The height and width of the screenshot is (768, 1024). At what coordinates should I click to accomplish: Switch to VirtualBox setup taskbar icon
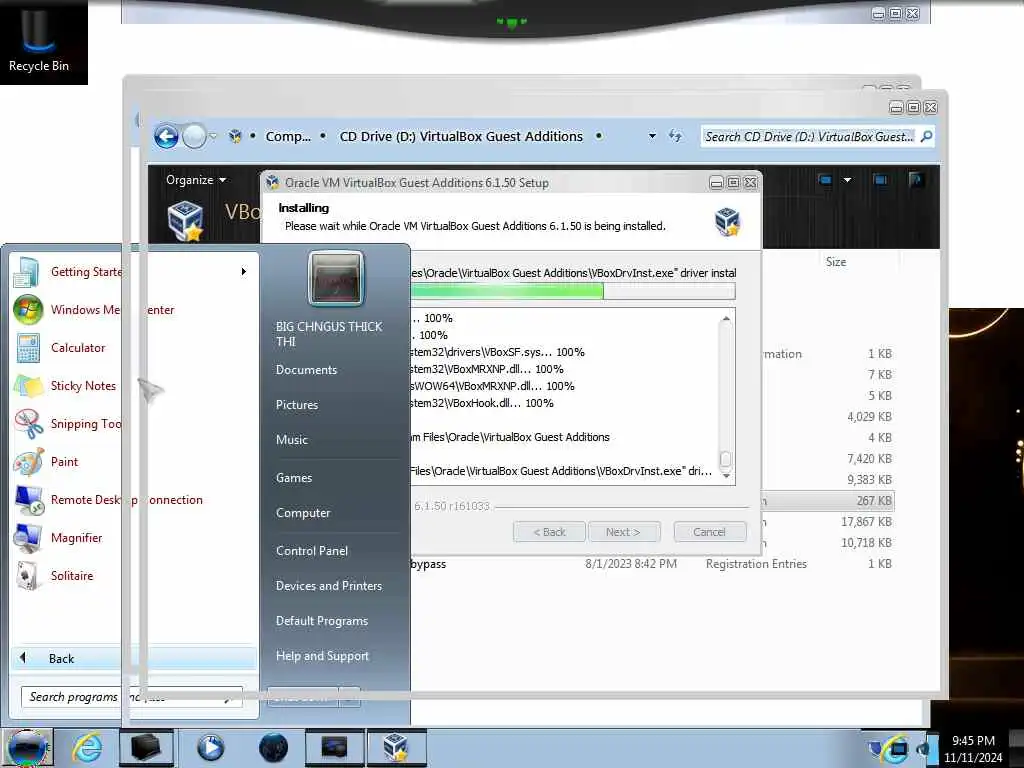pyautogui.click(x=396, y=748)
